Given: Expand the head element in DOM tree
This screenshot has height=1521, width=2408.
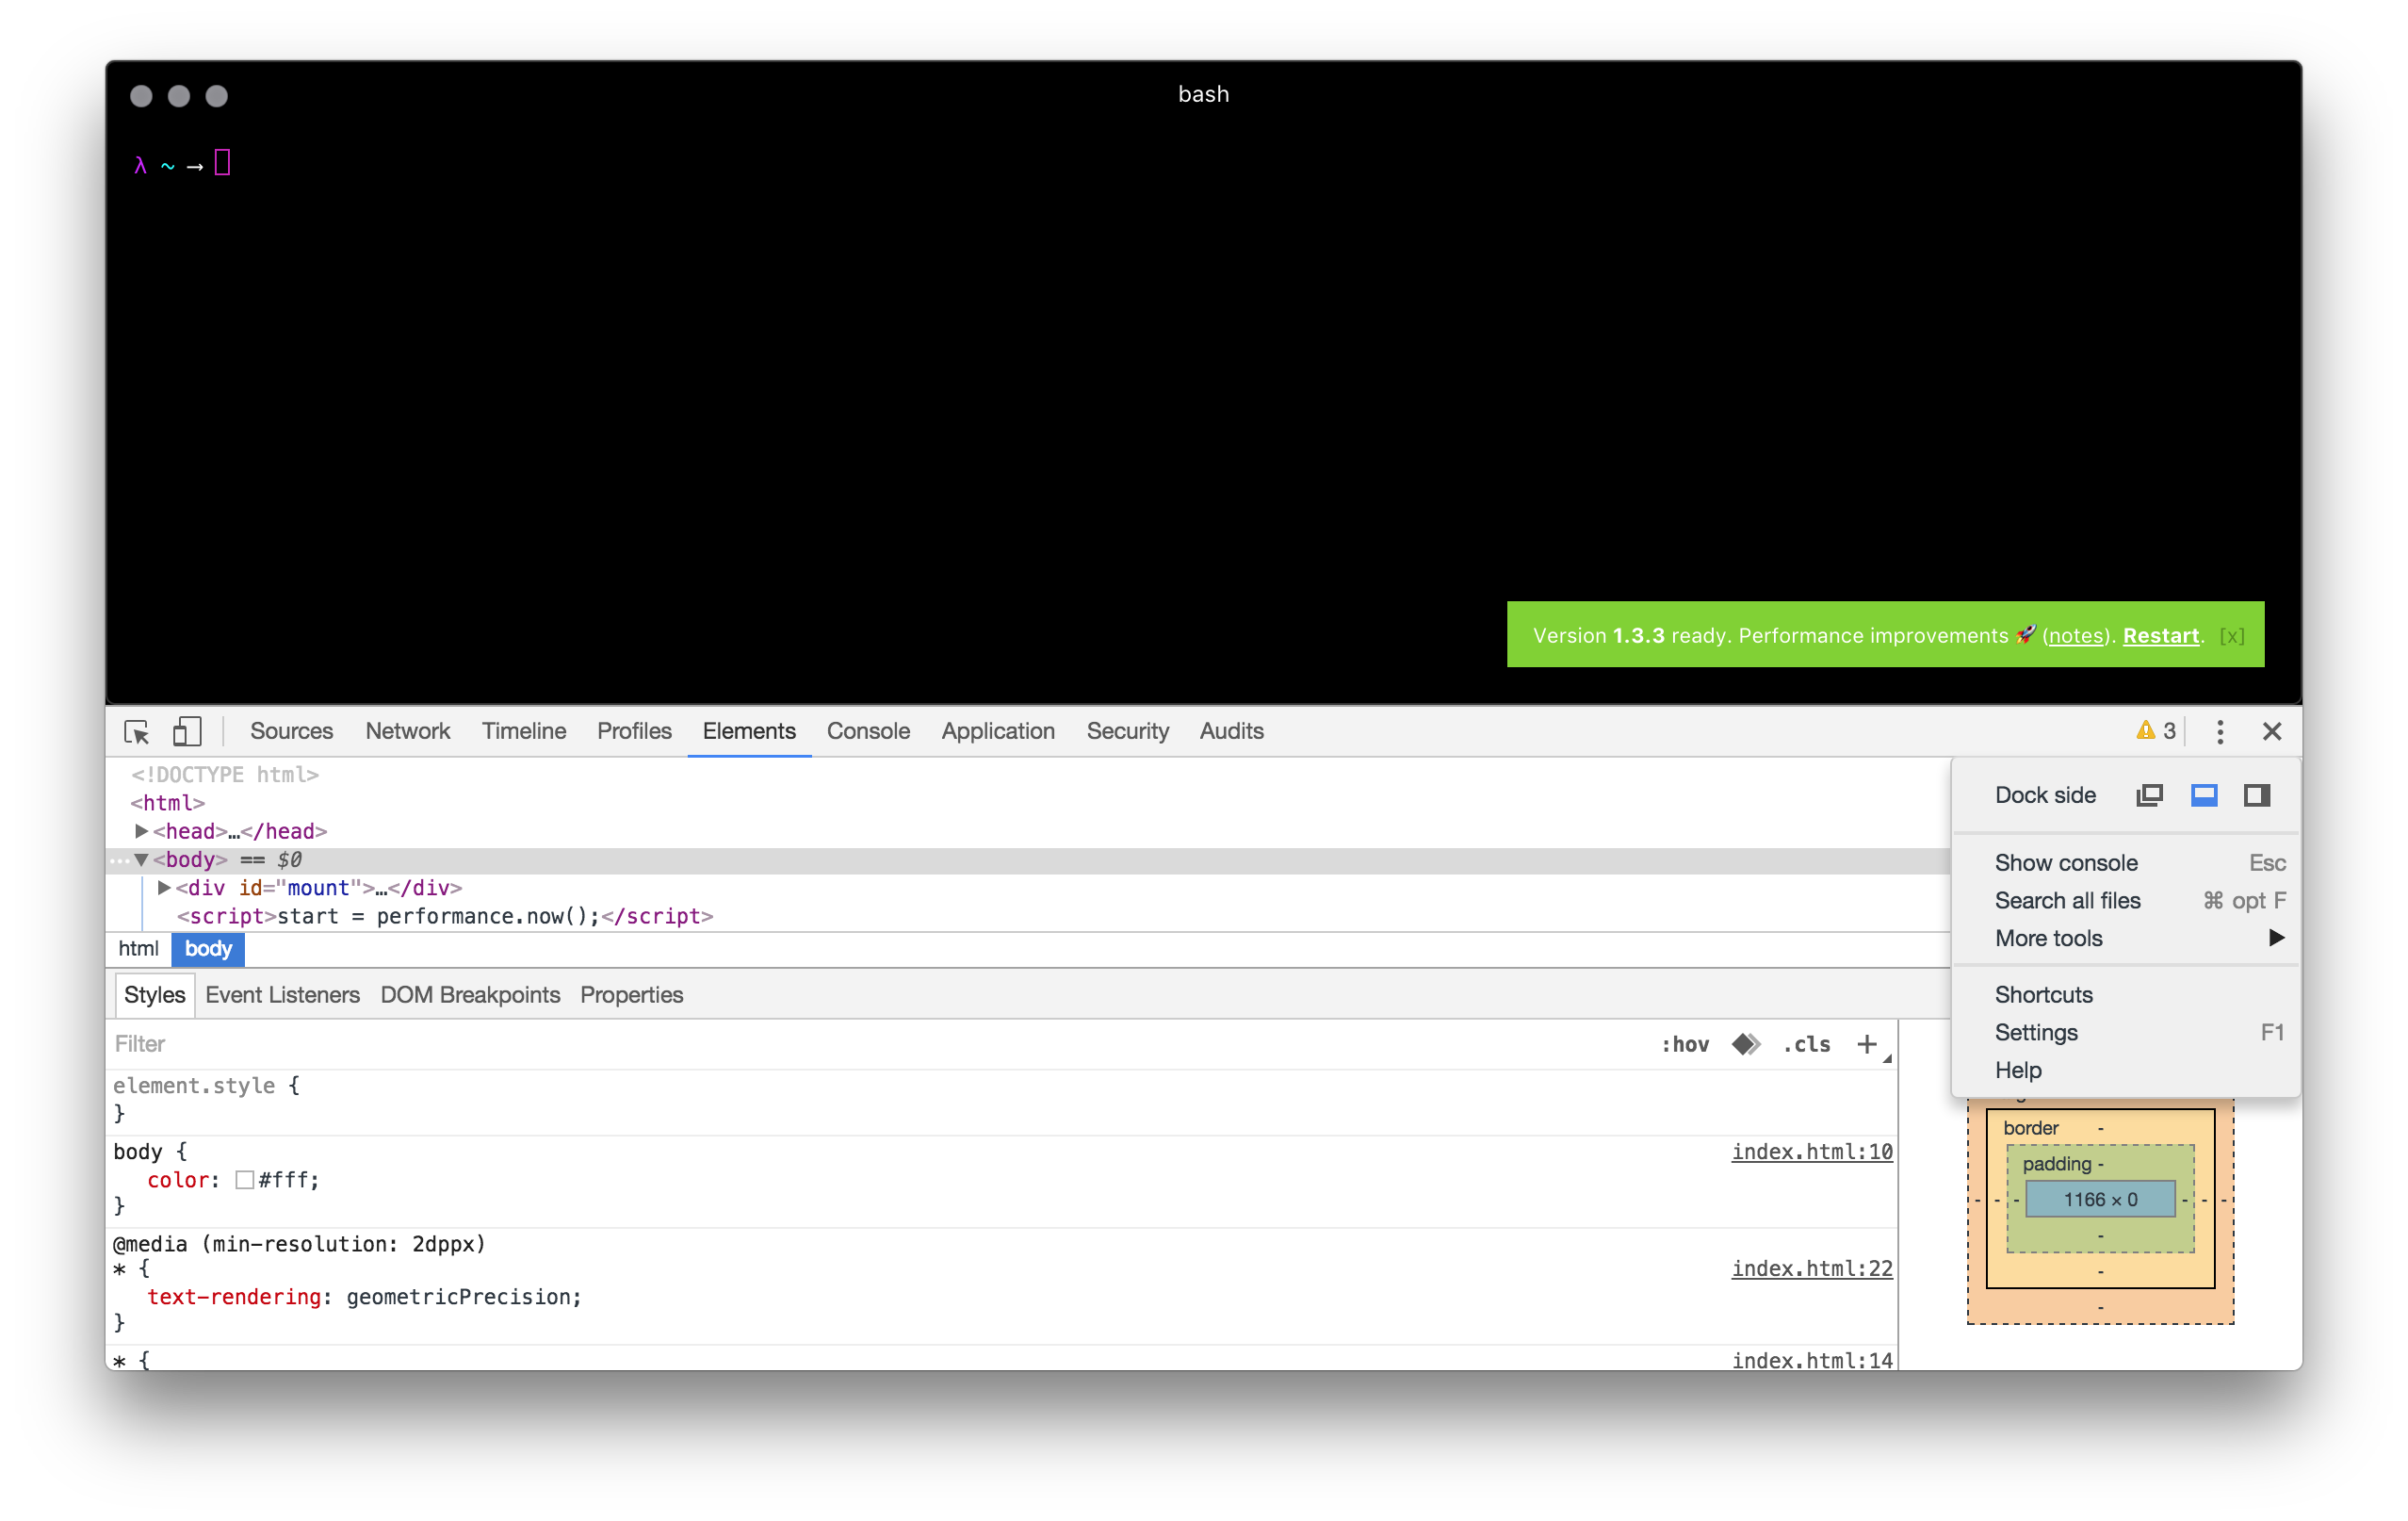Looking at the screenshot, I should [141, 831].
